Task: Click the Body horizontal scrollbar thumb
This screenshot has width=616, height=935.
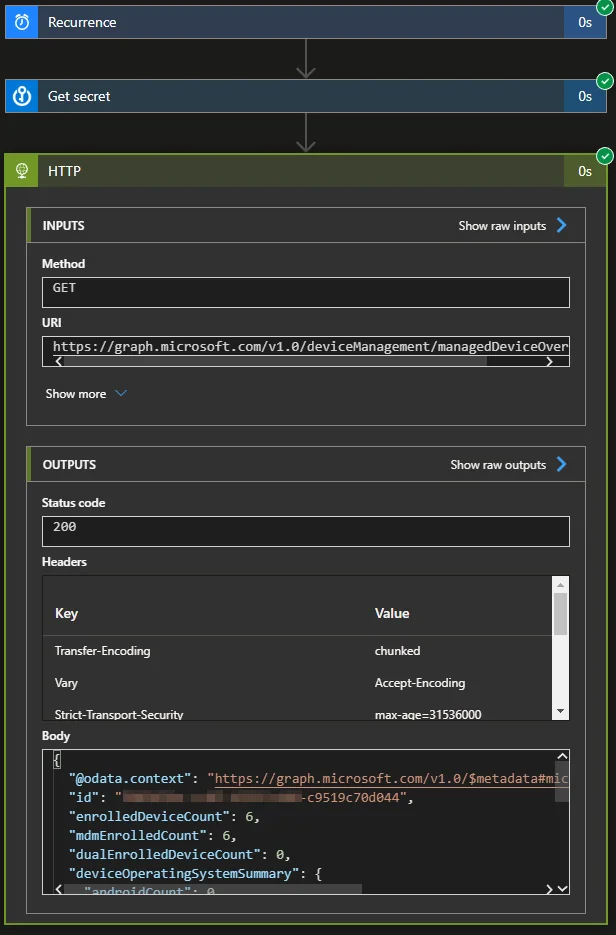Action: click(213, 889)
